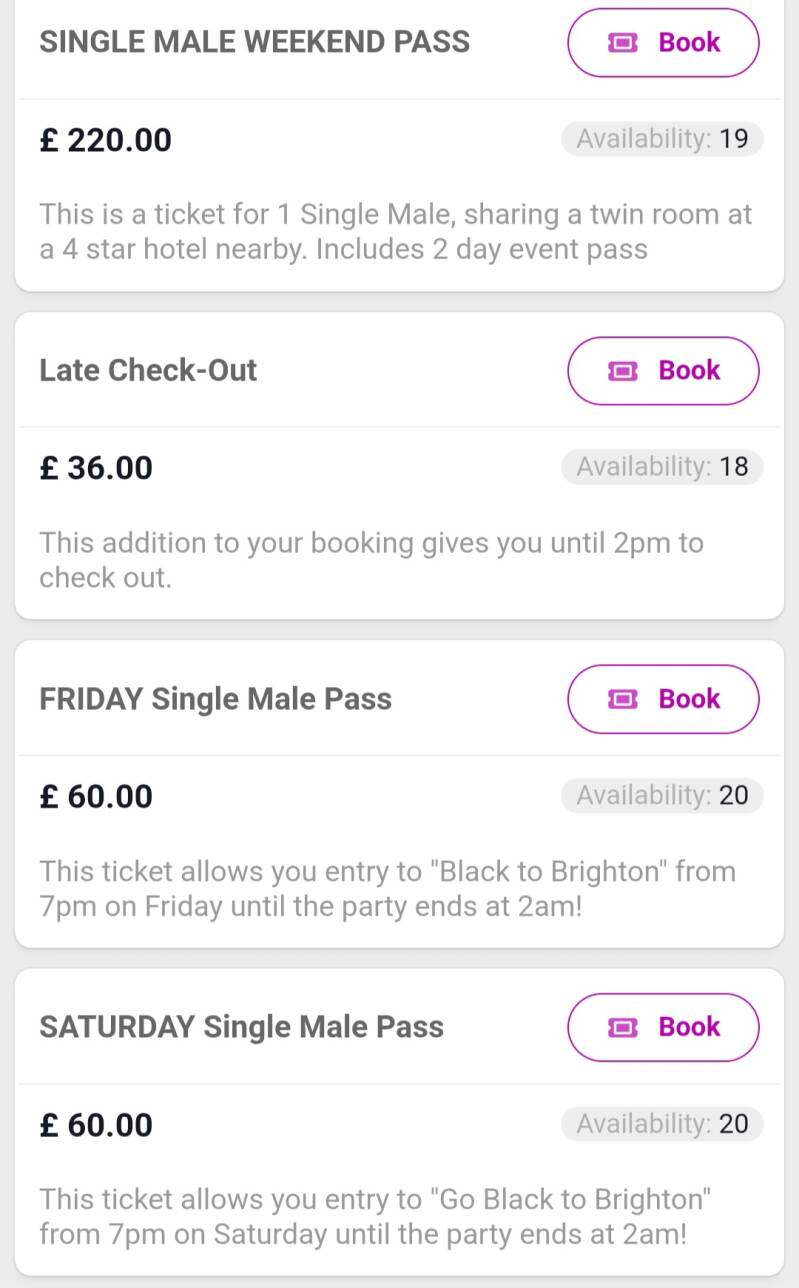Viewport: 799px width, 1288px height.
Task: Book the Late Check-Out add-on
Action: (x=664, y=371)
